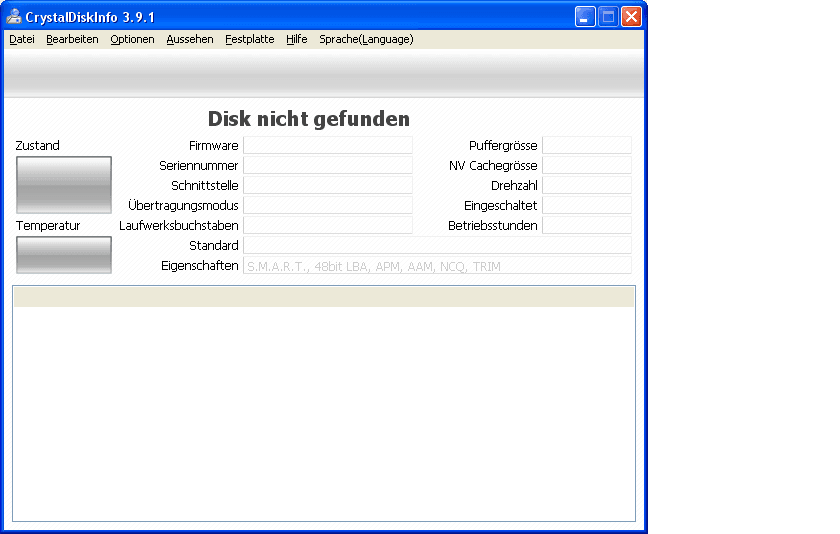The height and width of the screenshot is (534, 840).
Task: Click the Laufwerksbuchstaben field
Action: tap(328, 225)
